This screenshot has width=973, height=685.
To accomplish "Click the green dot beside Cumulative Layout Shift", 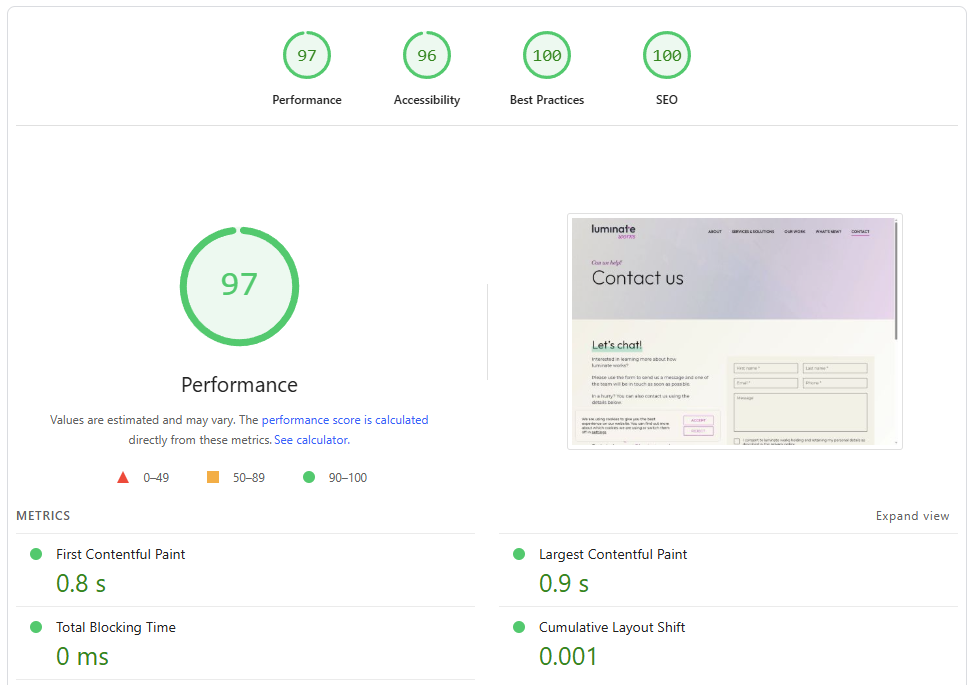I will click(x=518, y=627).
